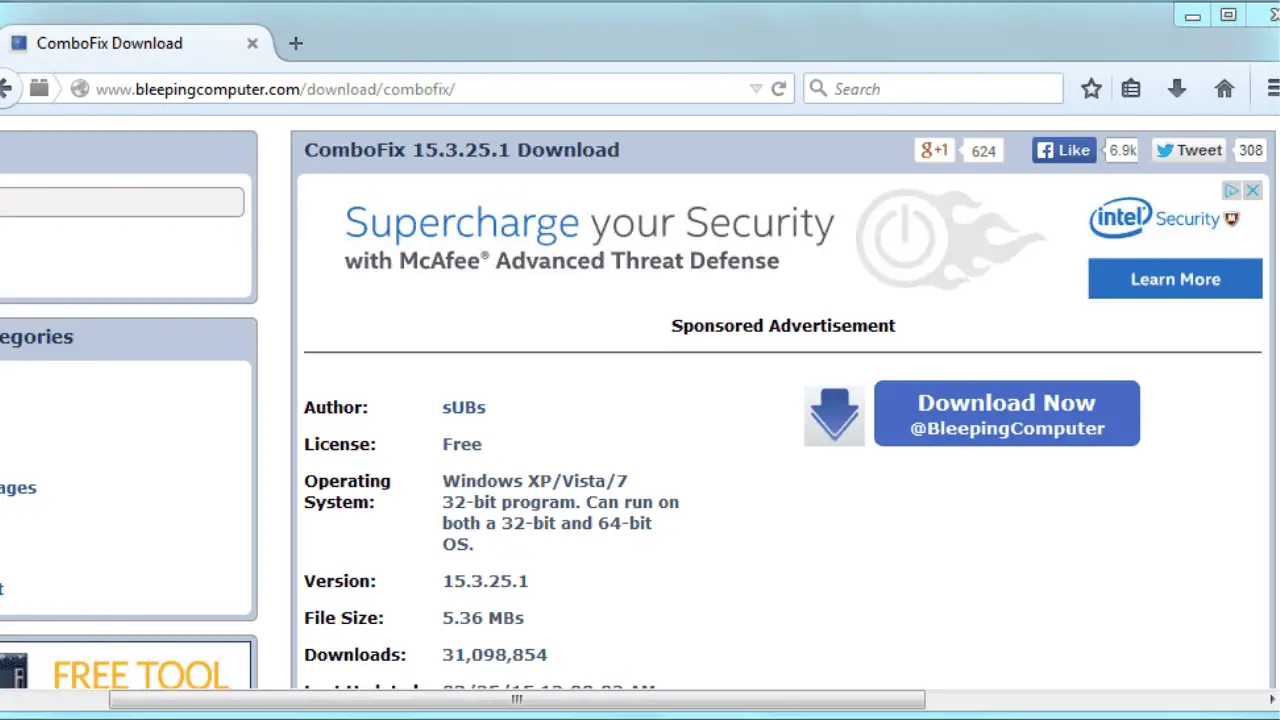Open the AdChoices icon on the ad

tap(1232, 190)
